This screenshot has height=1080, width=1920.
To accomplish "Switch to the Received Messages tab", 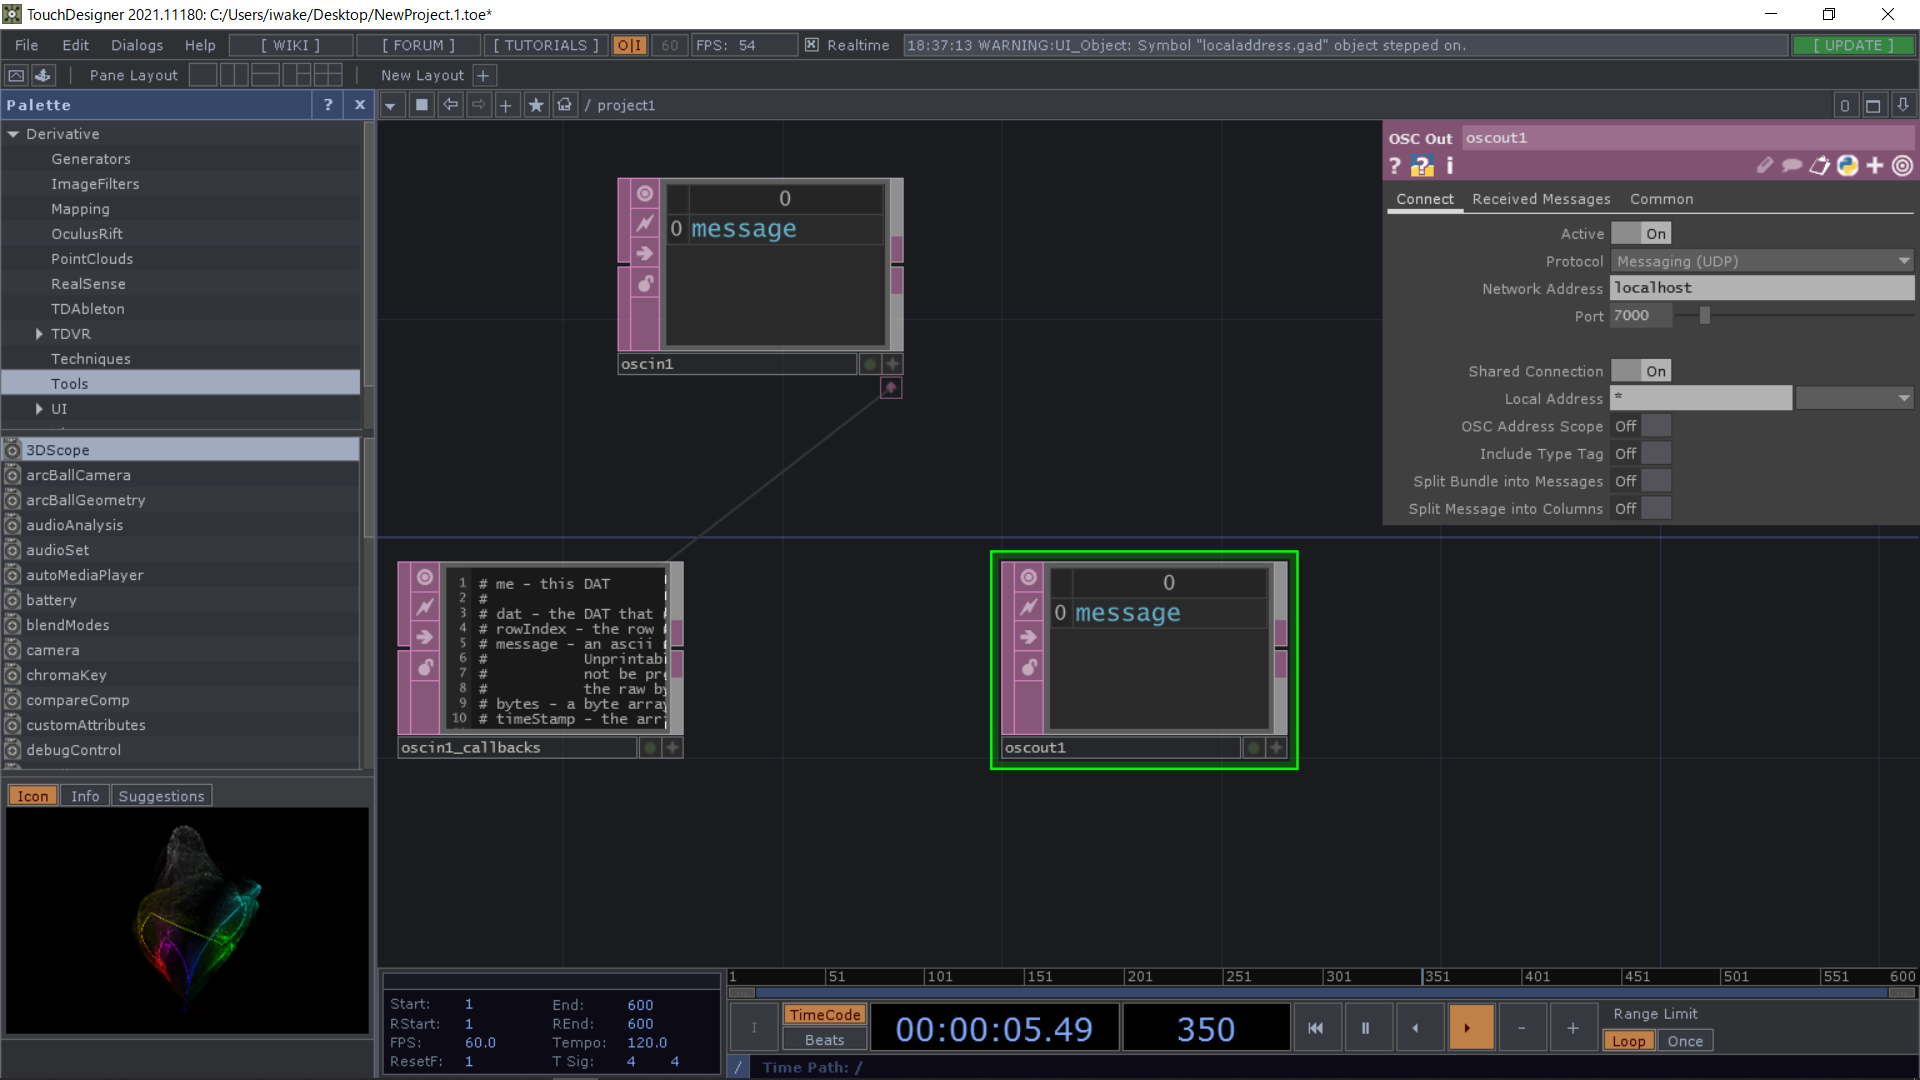I will tap(1540, 199).
